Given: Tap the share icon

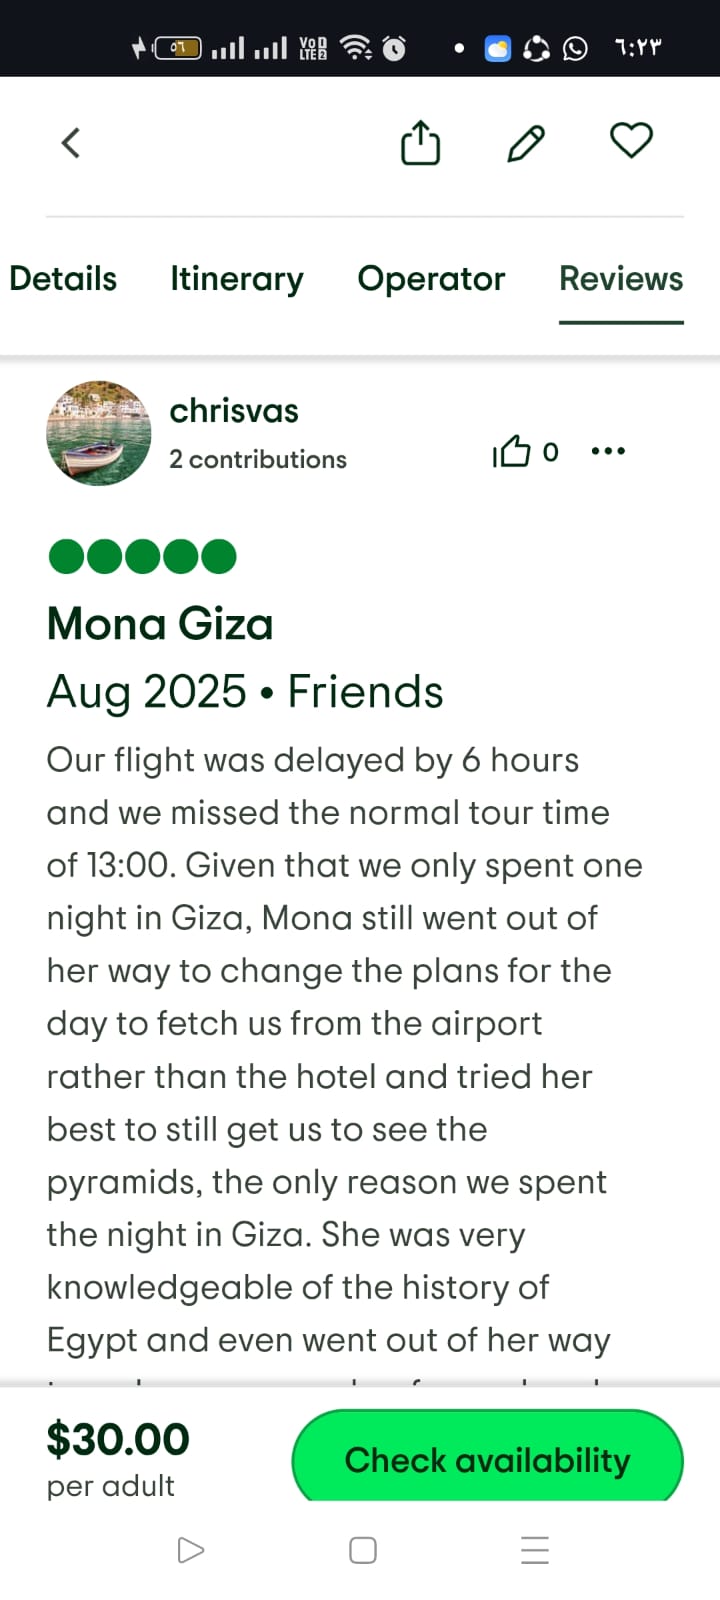Looking at the screenshot, I should point(420,143).
